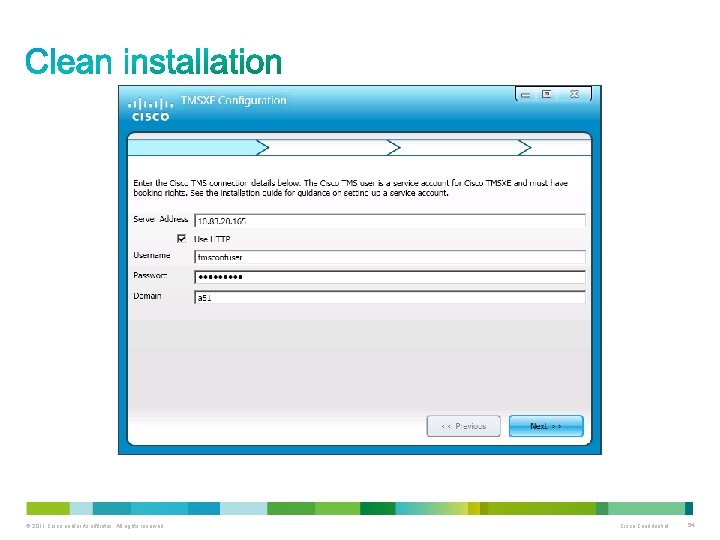
Task: Click the Cisco logo in title bar
Action: [150, 109]
